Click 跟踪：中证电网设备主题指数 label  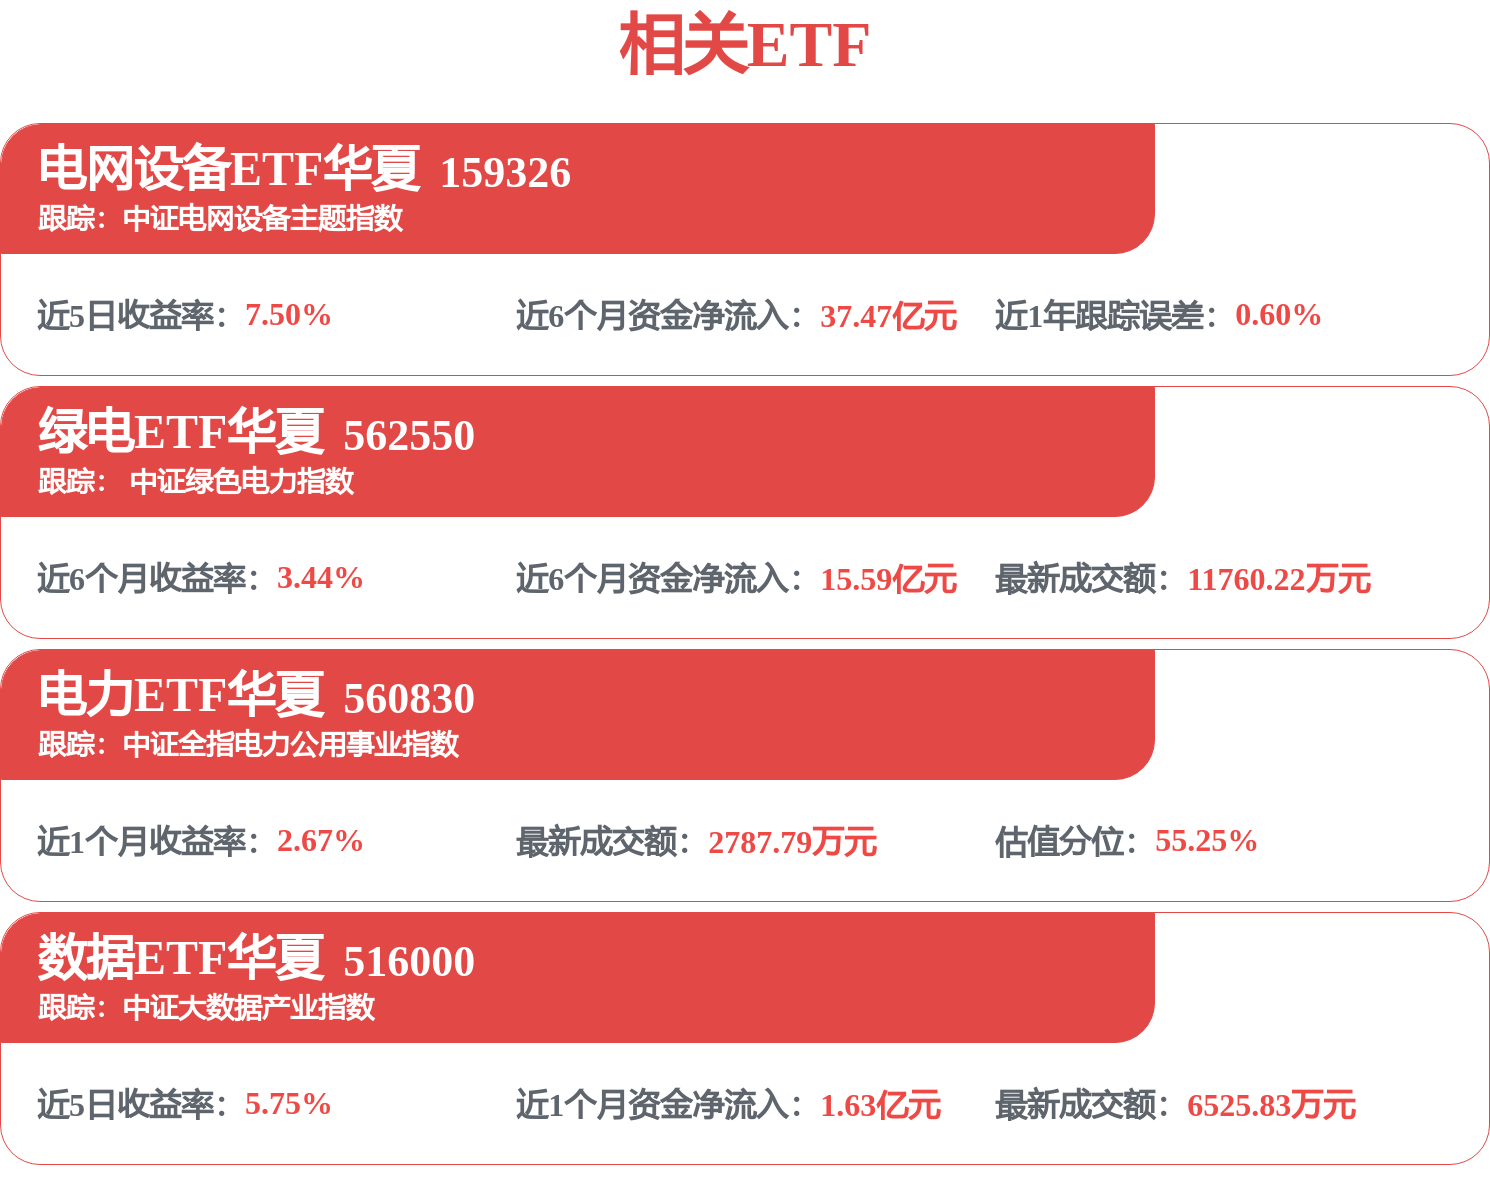[x=220, y=218]
